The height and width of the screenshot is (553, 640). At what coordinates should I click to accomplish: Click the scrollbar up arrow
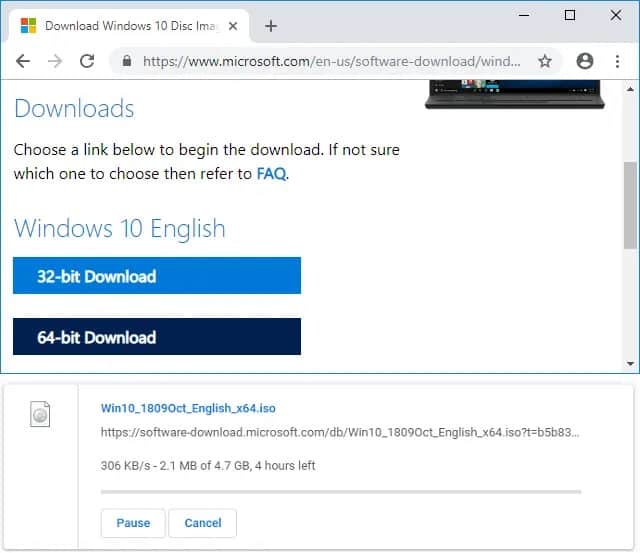[631, 89]
